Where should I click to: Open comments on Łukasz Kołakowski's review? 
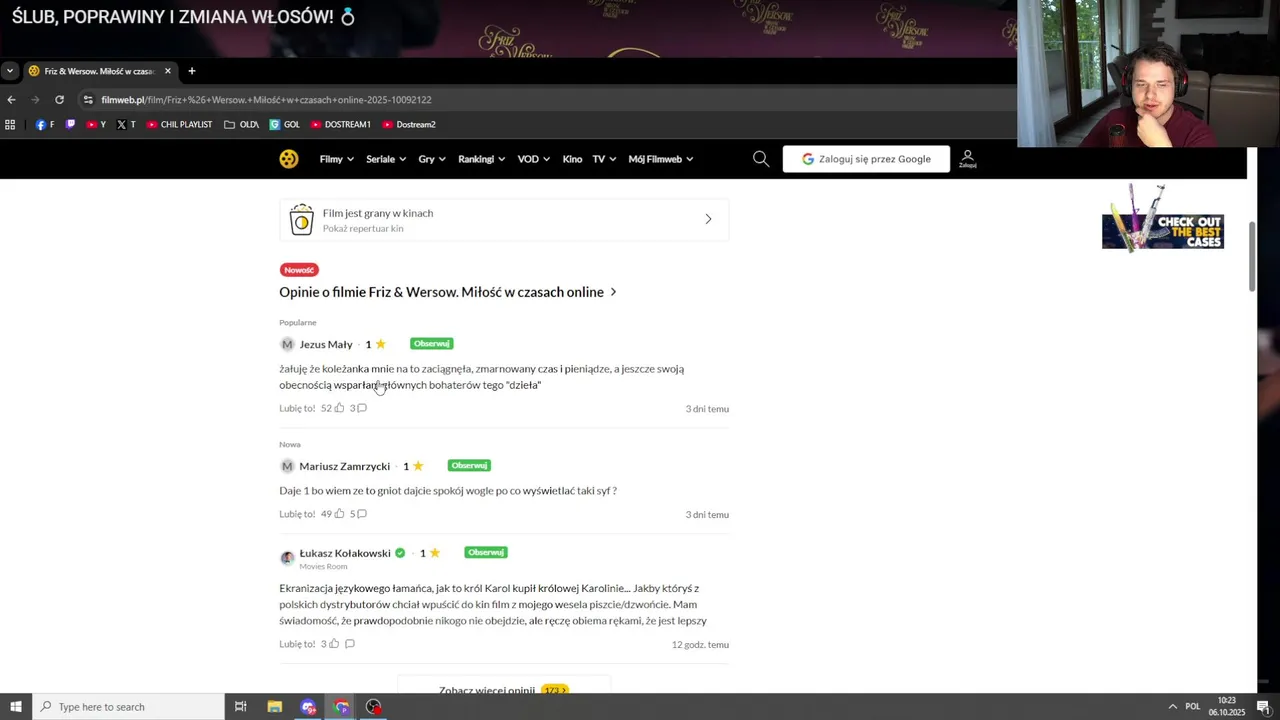pyautogui.click(x=350, y=644)
